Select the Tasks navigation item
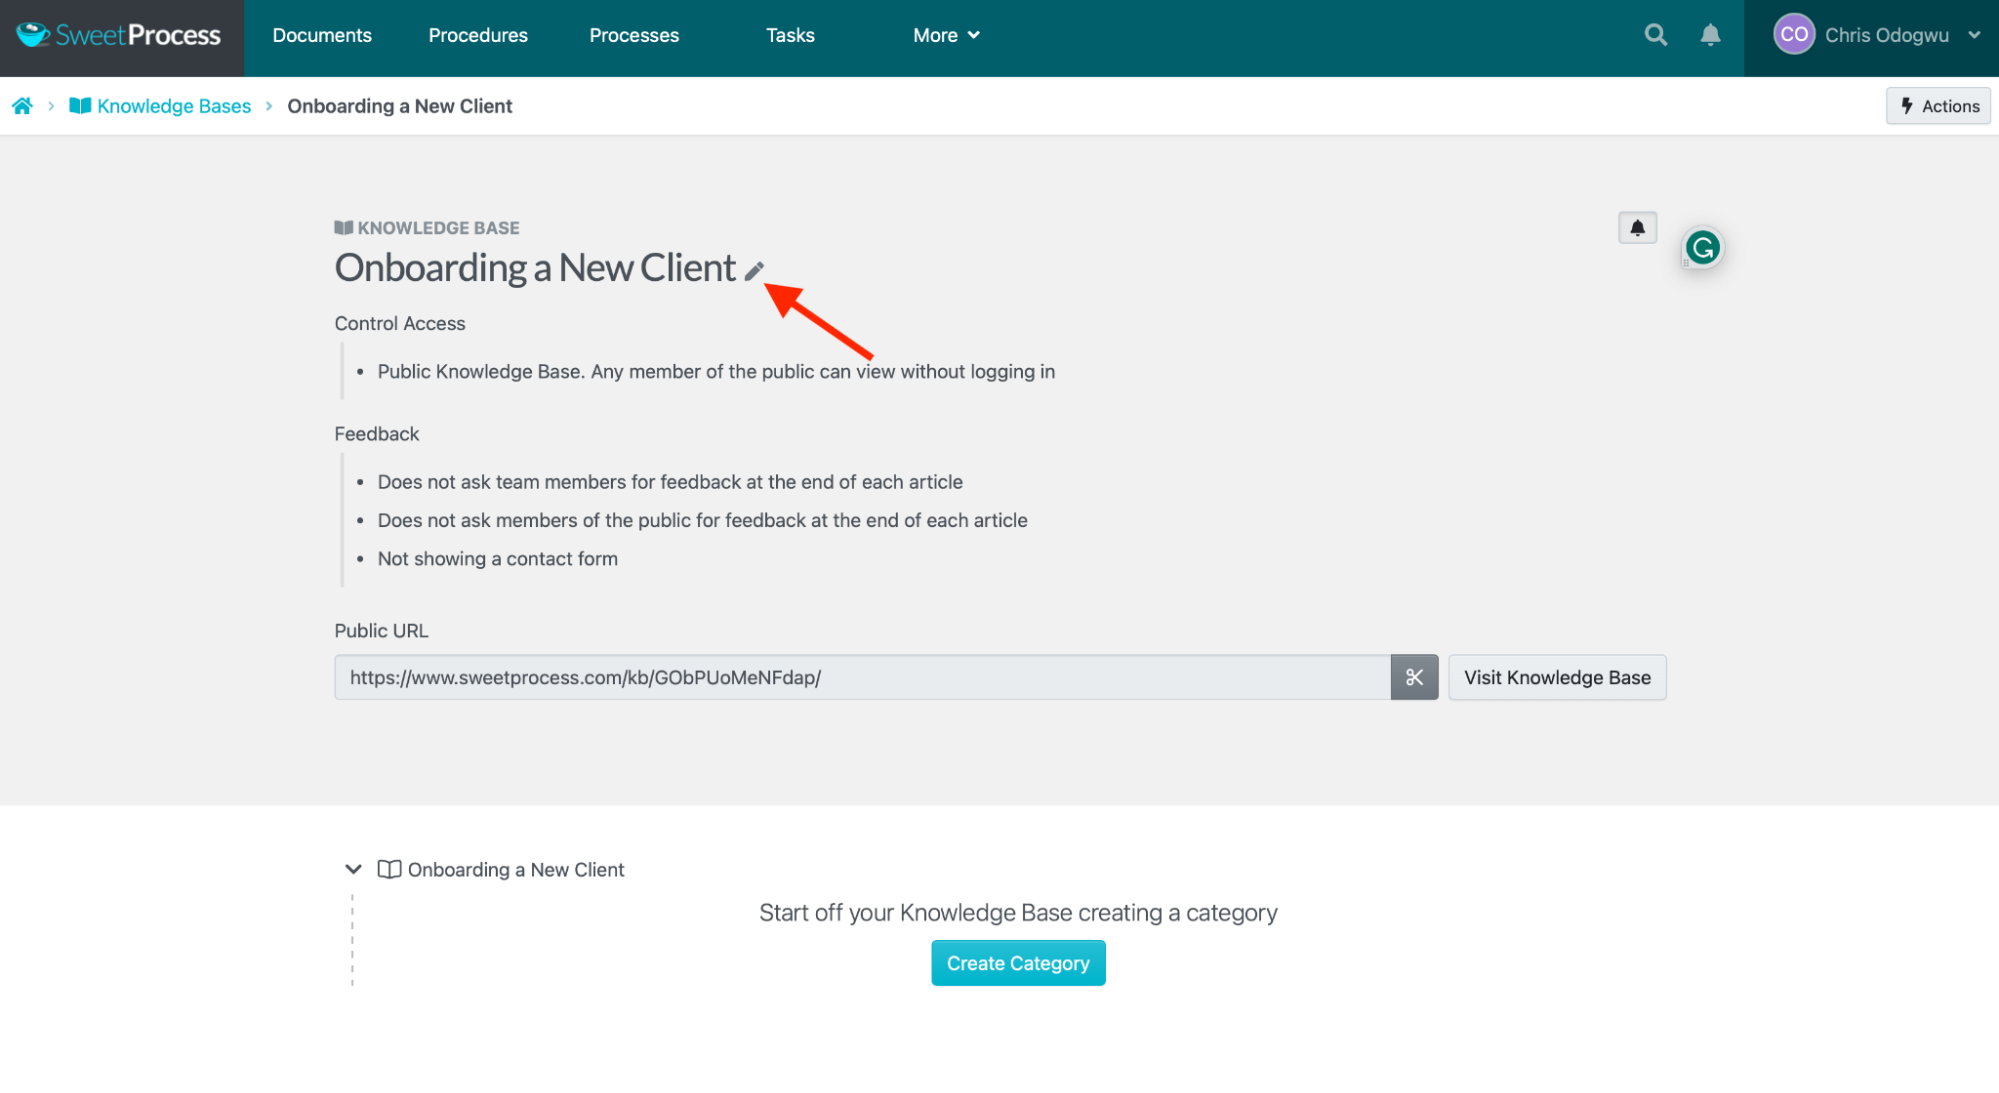1999x1093 pixels. pyautogui.click(x=789, y=35)
